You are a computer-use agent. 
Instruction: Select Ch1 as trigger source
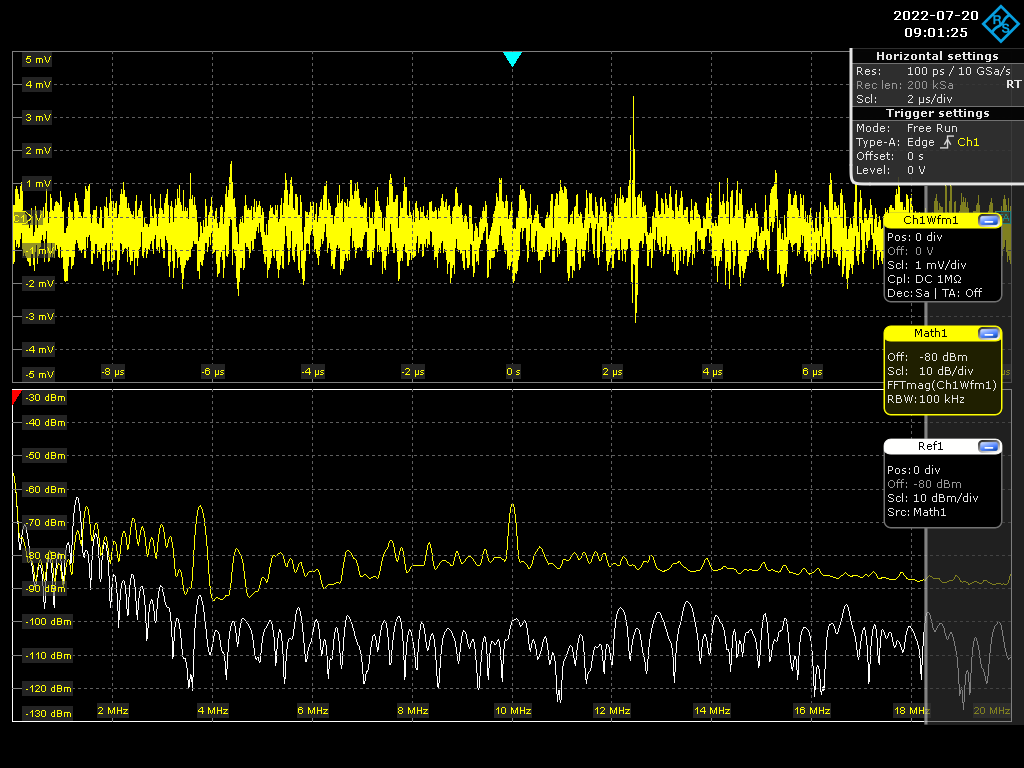[x=968, y=142]
